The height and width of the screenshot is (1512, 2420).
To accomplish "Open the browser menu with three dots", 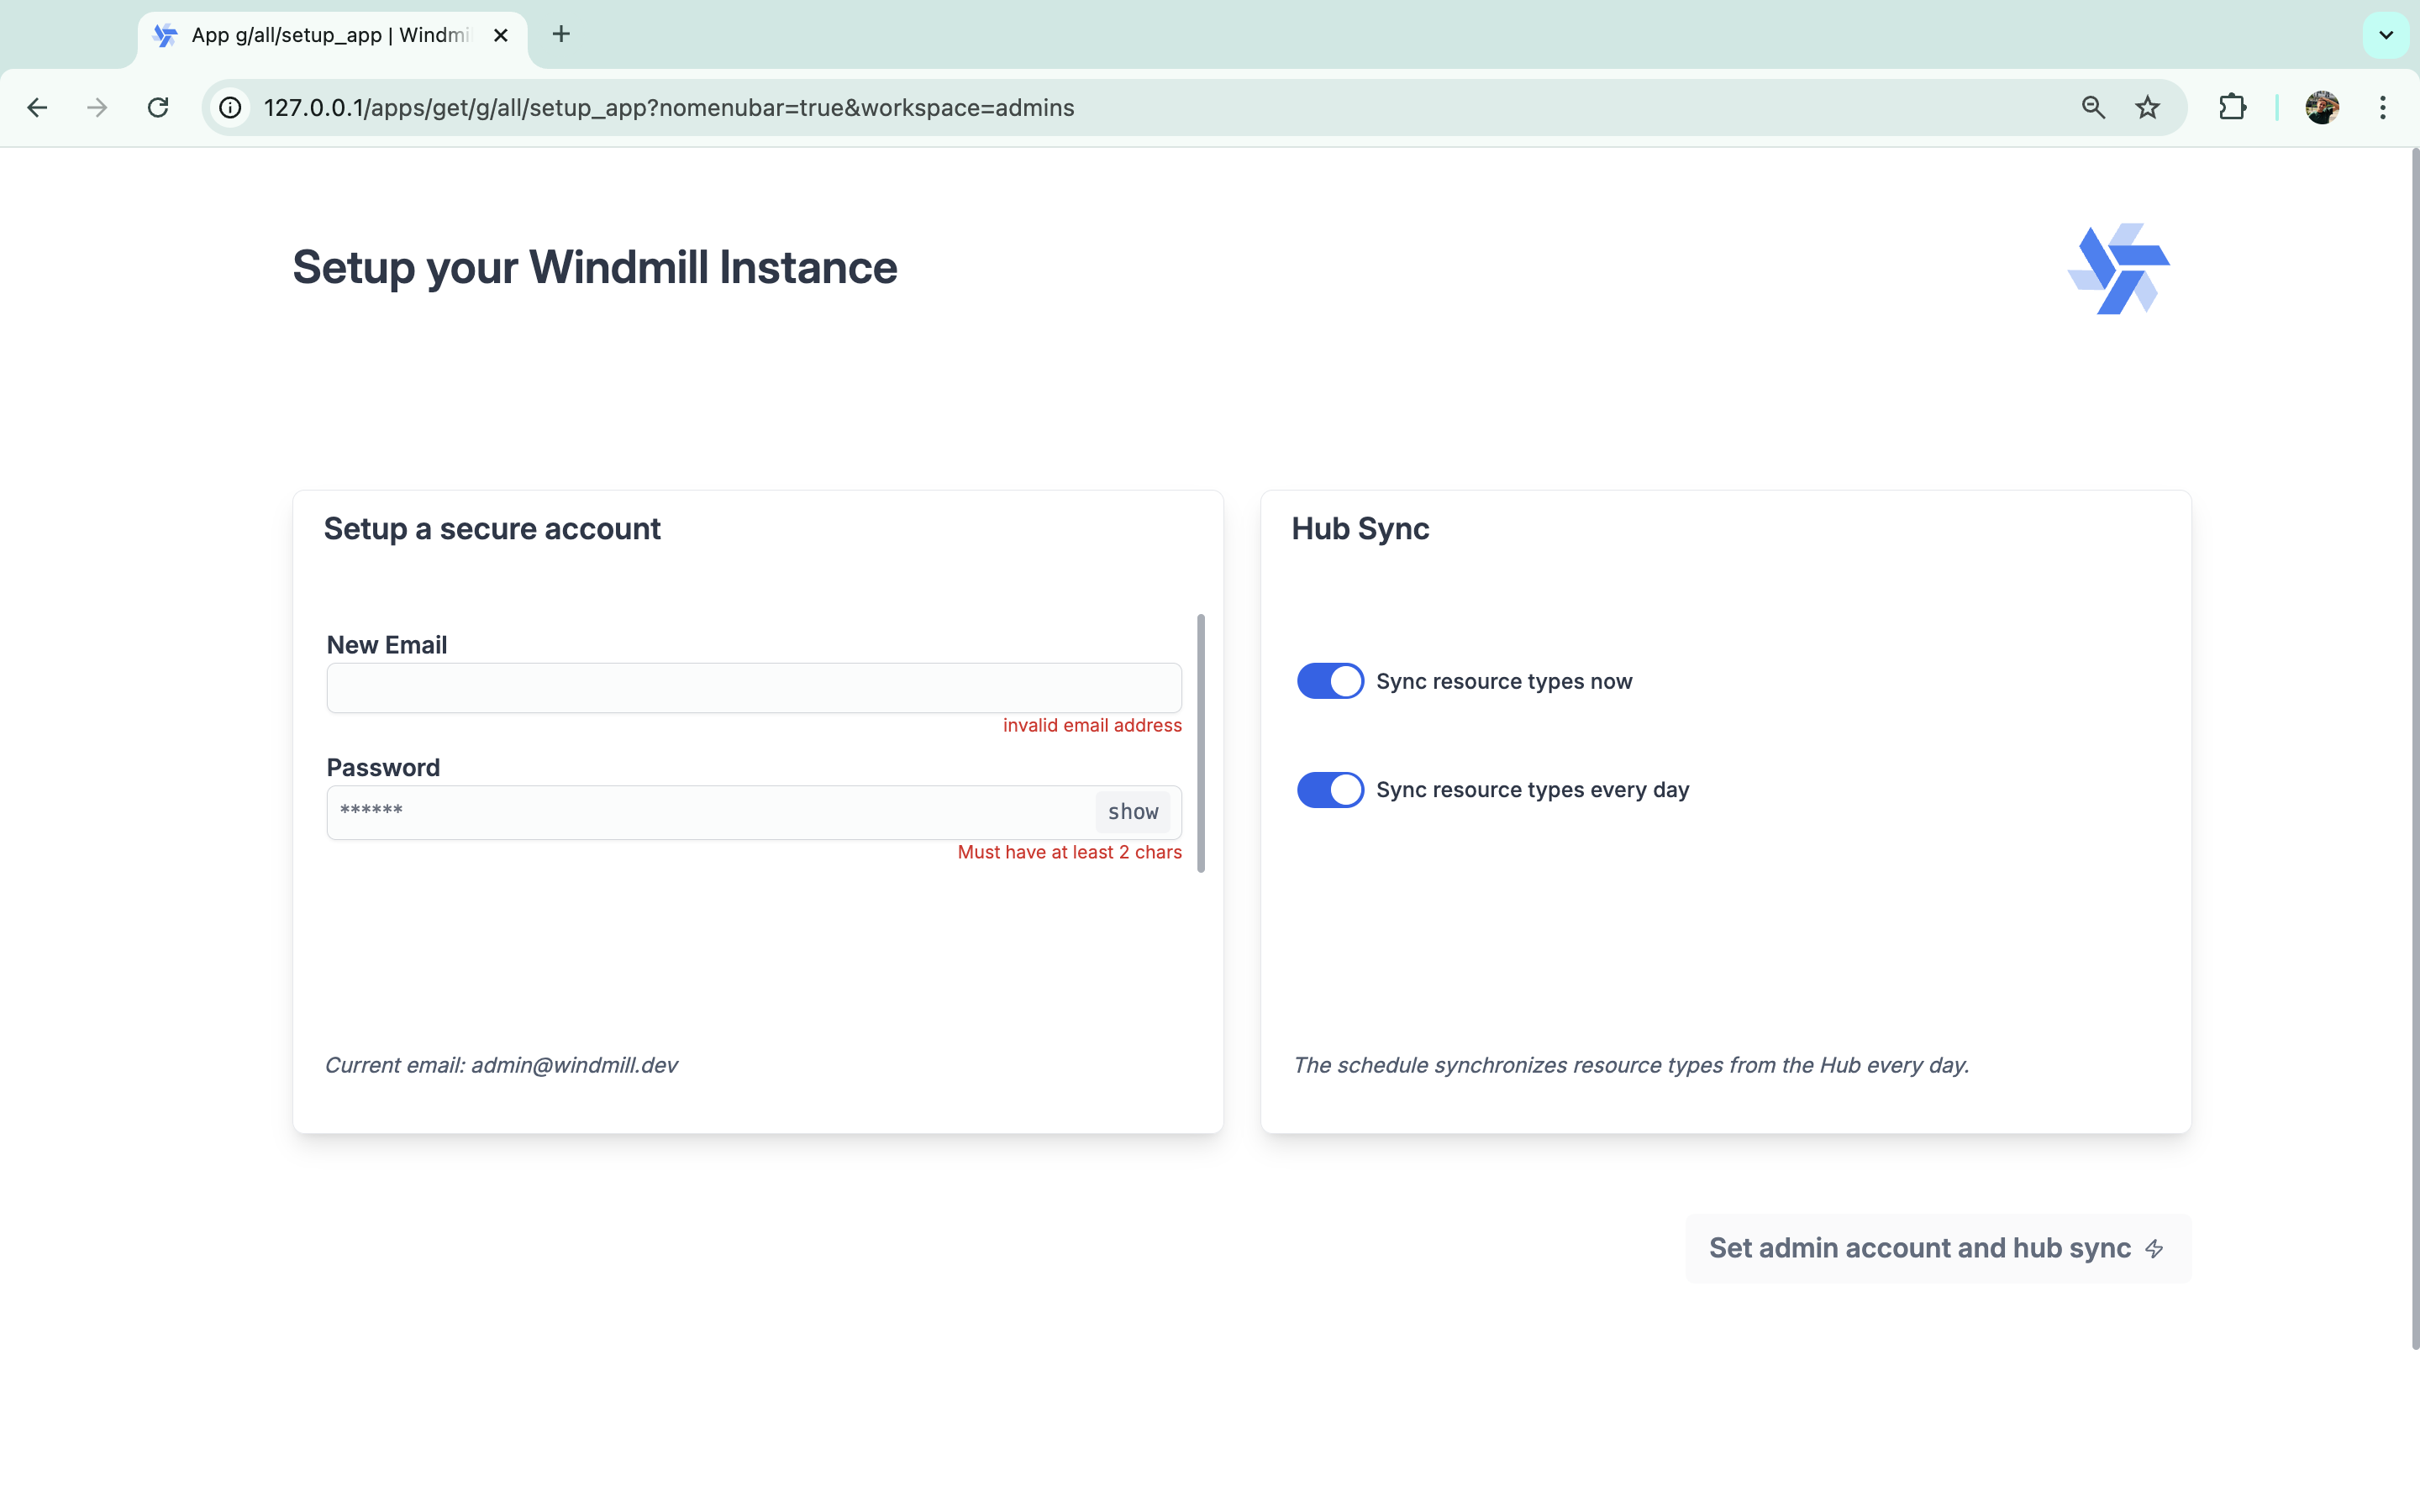I will click(x=2384, y=107).
